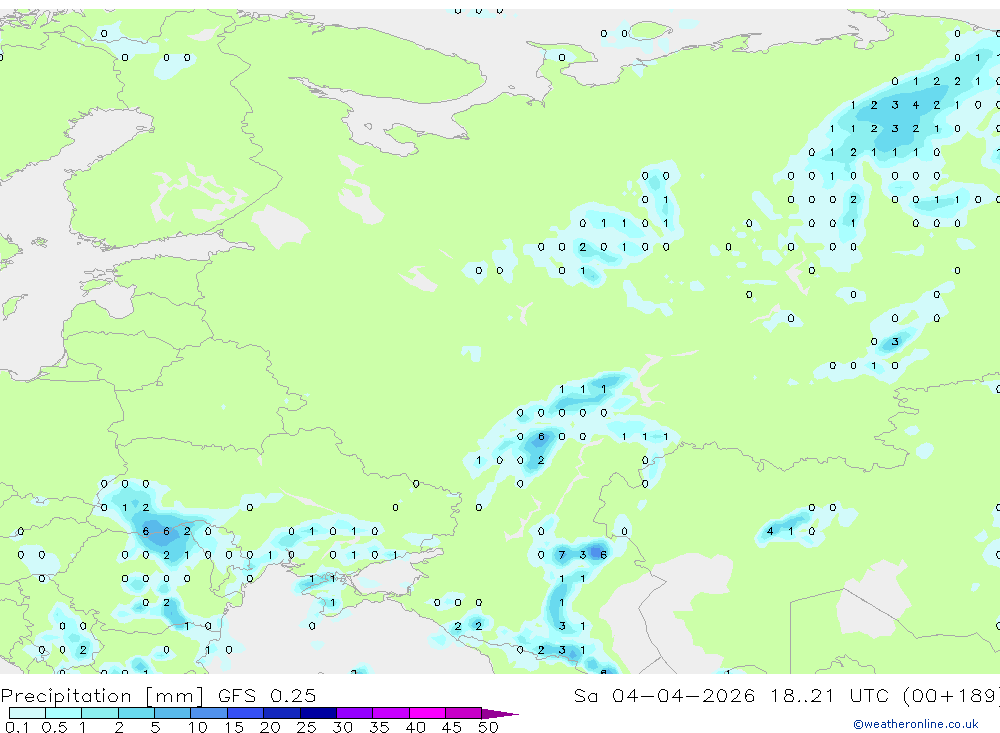Pick the 40–45 mm magenta legend swatch

tap(427, 713)
